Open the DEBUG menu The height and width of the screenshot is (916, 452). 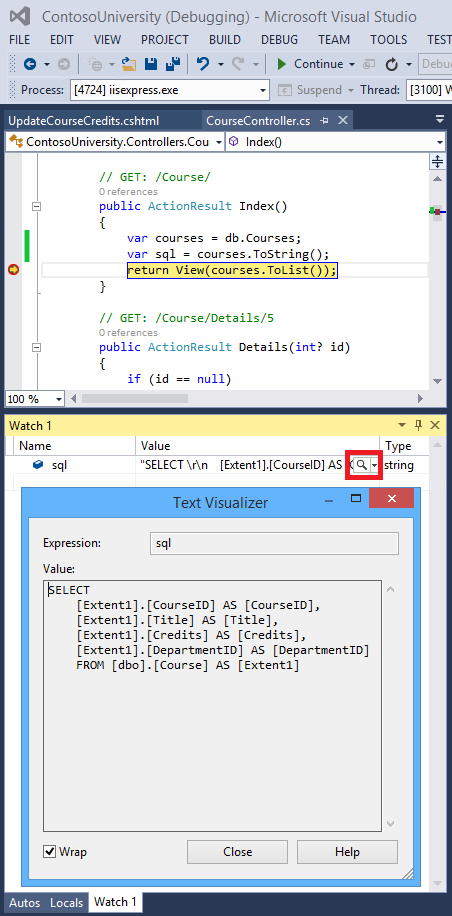[279, 40]
